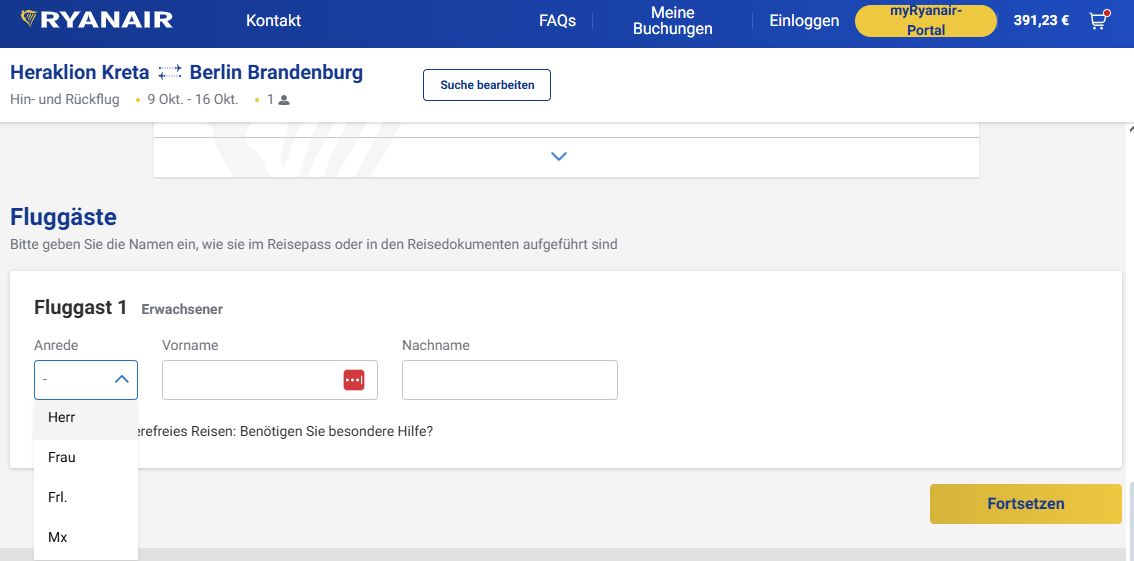Select Herr from the Anrede list
The image size is (1134, 561).
pyautogui.click(x=62, y=417)
